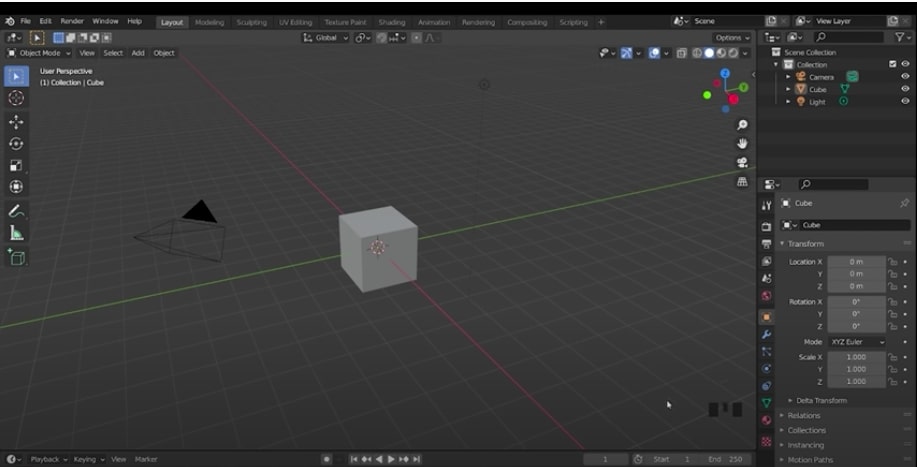Activate the 3D Cursor tool

coord(16,98)
